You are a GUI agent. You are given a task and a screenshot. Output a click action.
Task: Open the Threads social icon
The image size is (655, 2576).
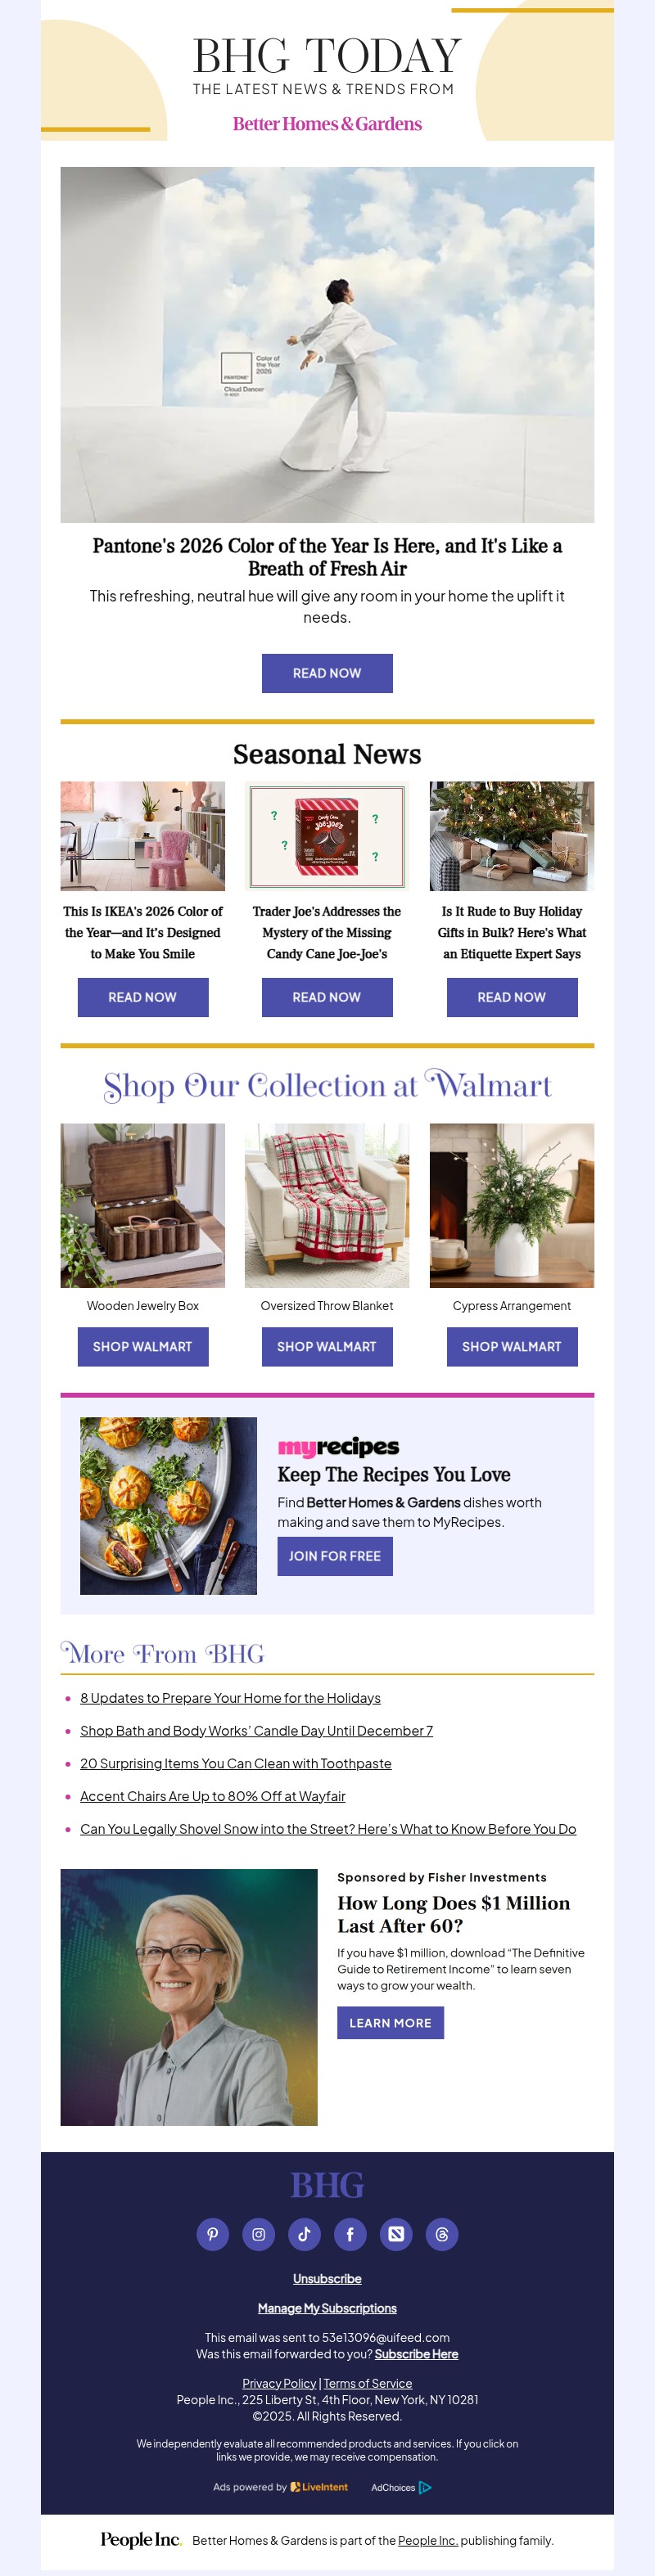pyautogui.click(x=442, y=2234)
